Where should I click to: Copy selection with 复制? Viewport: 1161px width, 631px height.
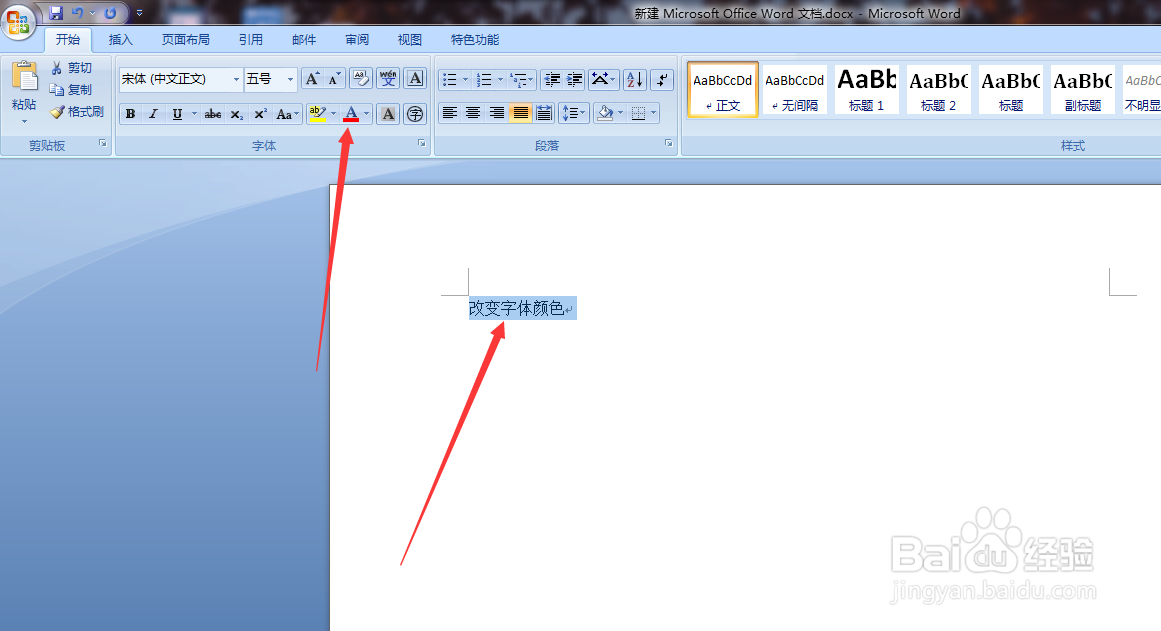click(x=72, y=90)
